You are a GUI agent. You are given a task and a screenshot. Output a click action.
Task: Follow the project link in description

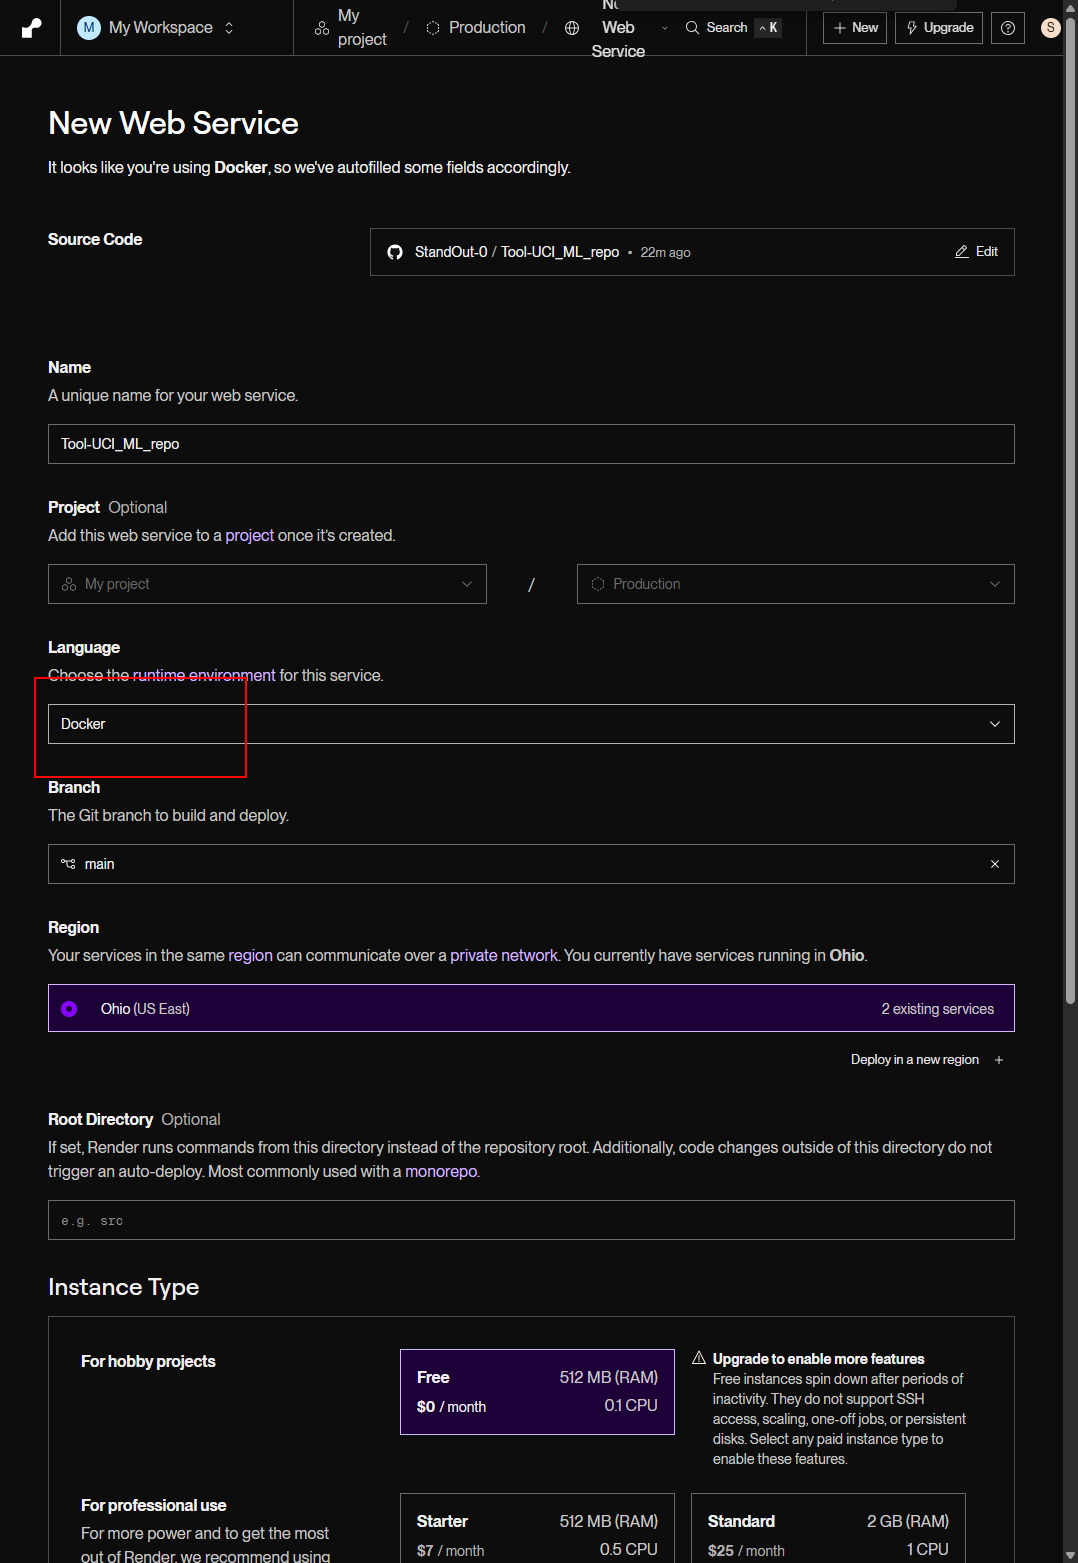[x=250, y=535]
